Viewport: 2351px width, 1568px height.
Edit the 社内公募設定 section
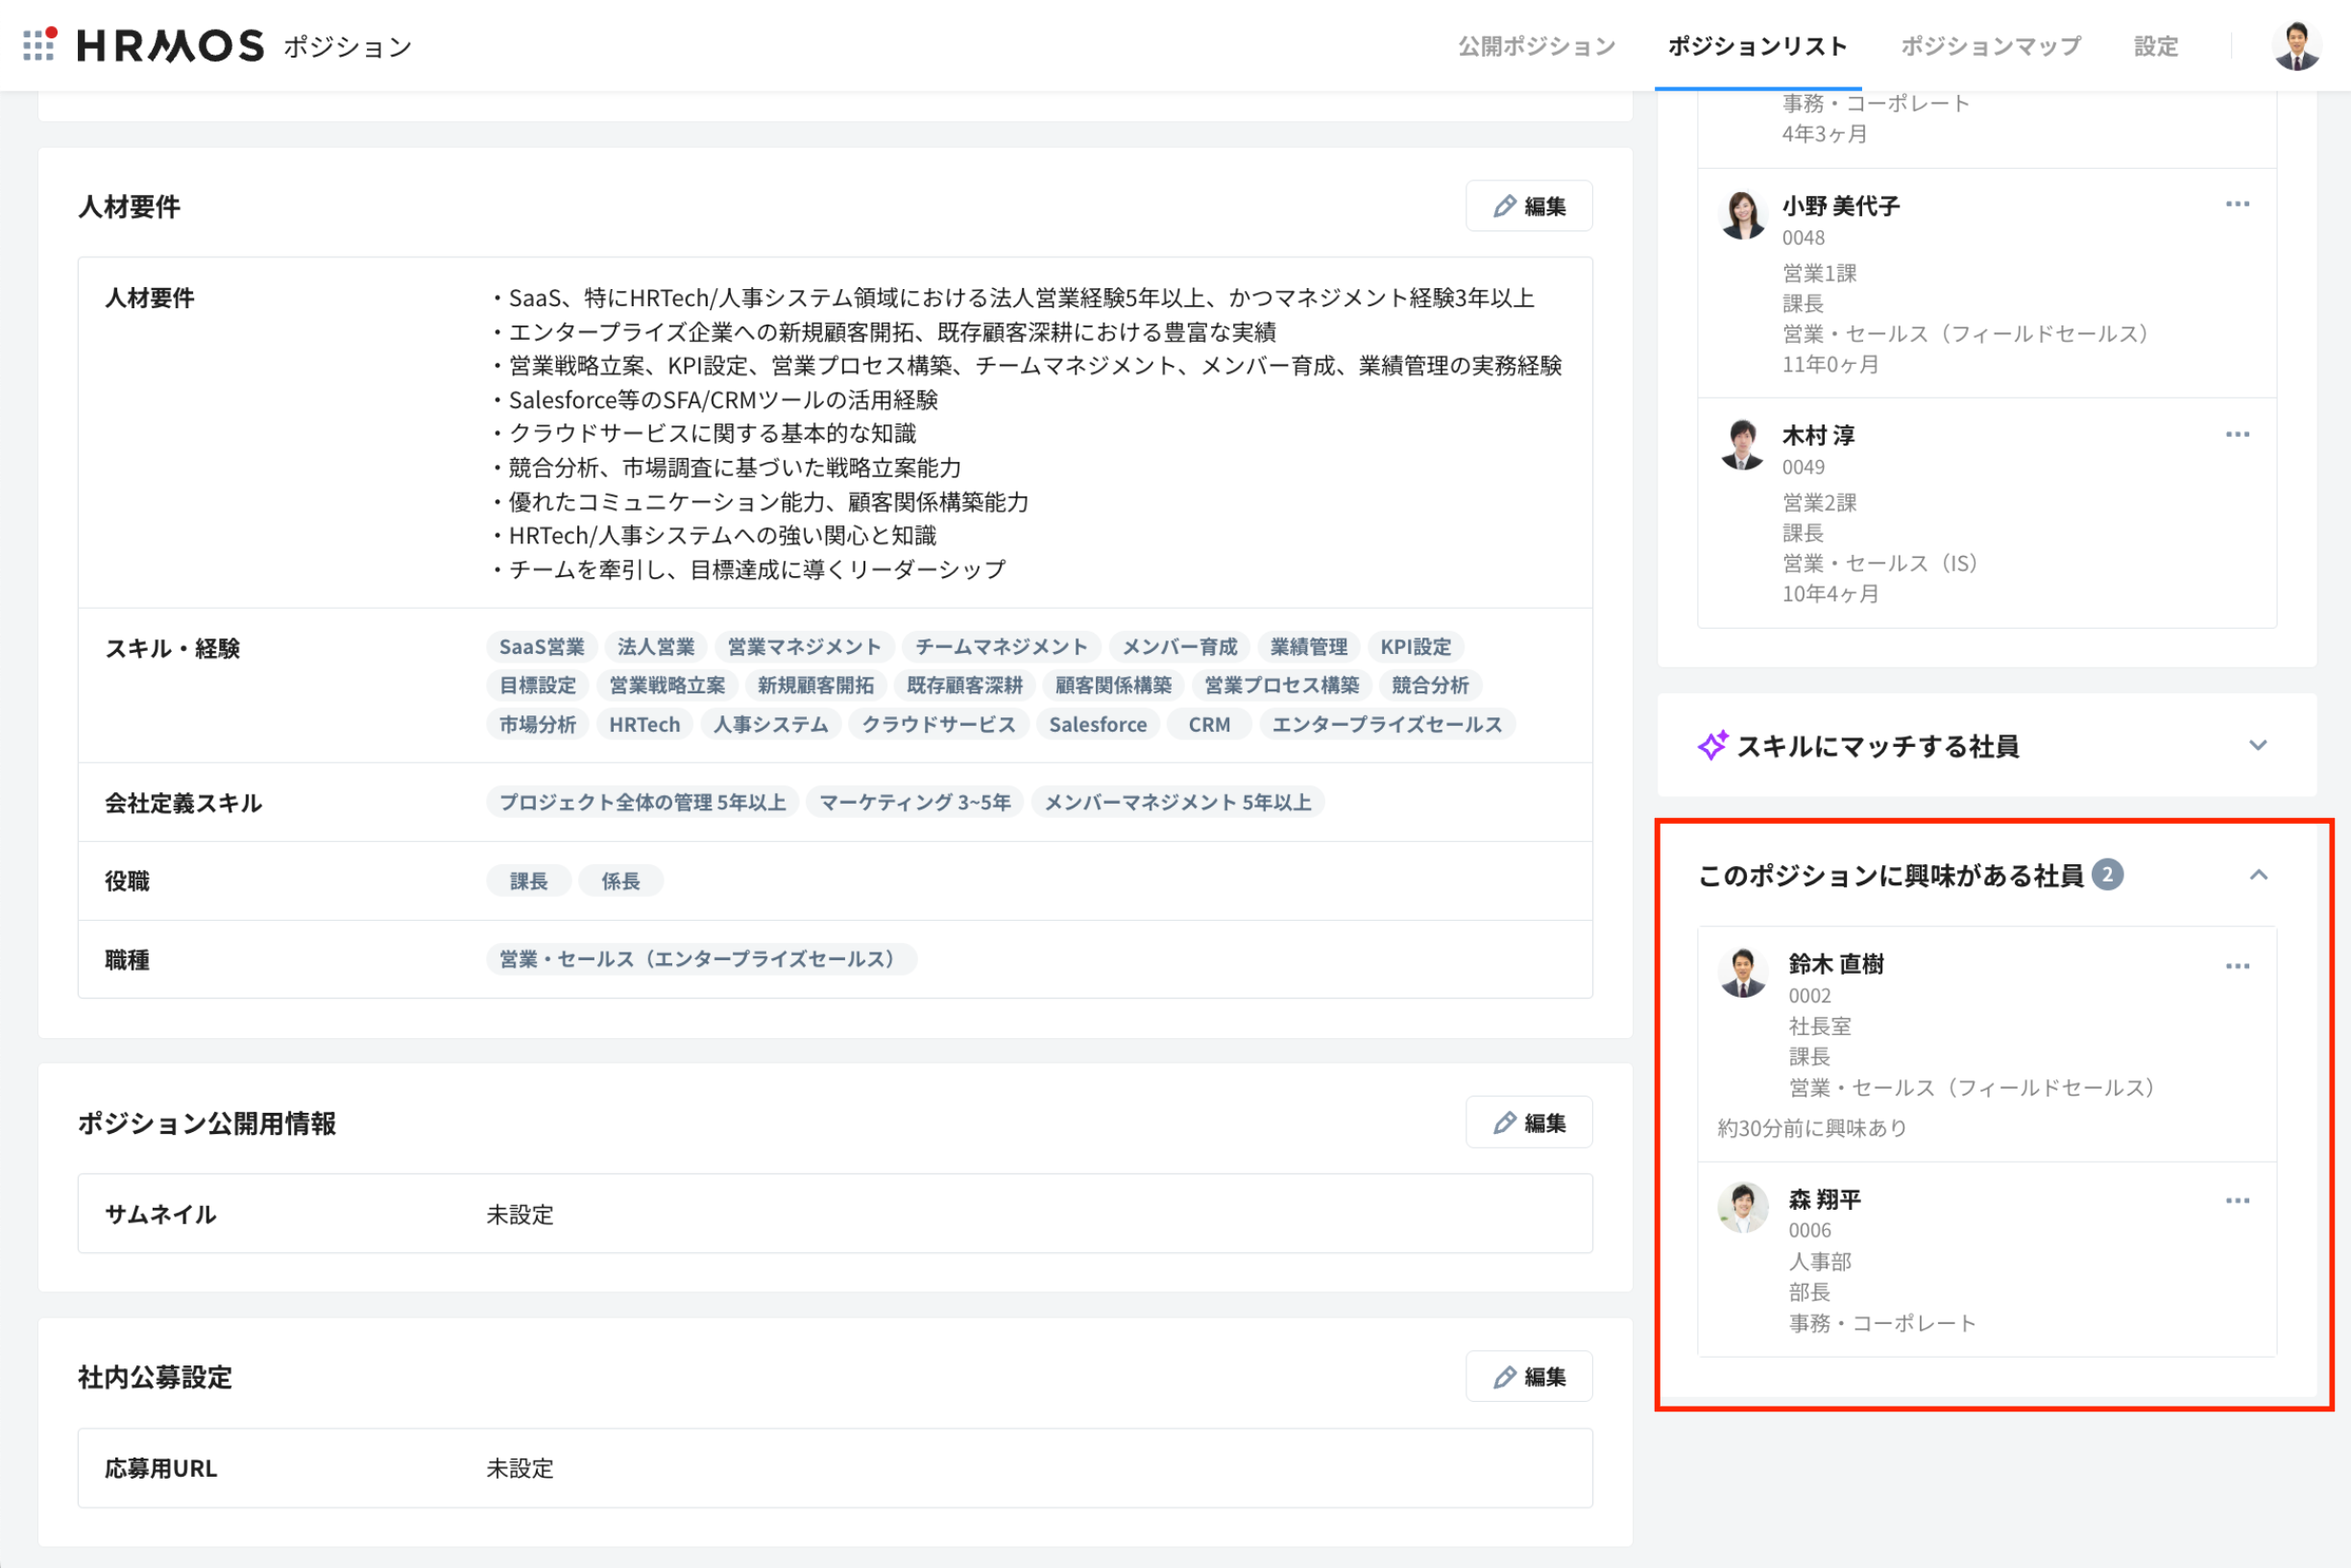tap(1528, 1377)
